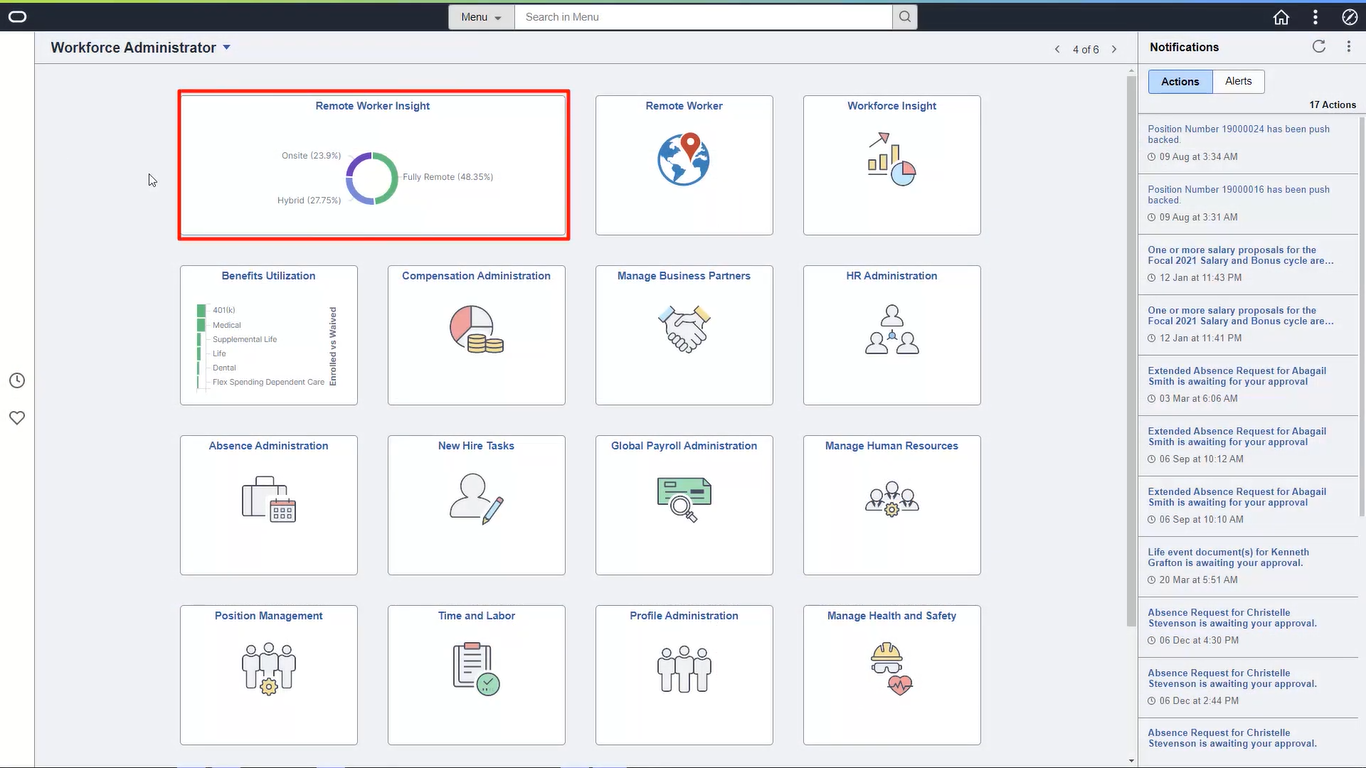1366x768 pixels.
Task: Open the Manage Health and Safety tile
Action: [x=891, y=675]
